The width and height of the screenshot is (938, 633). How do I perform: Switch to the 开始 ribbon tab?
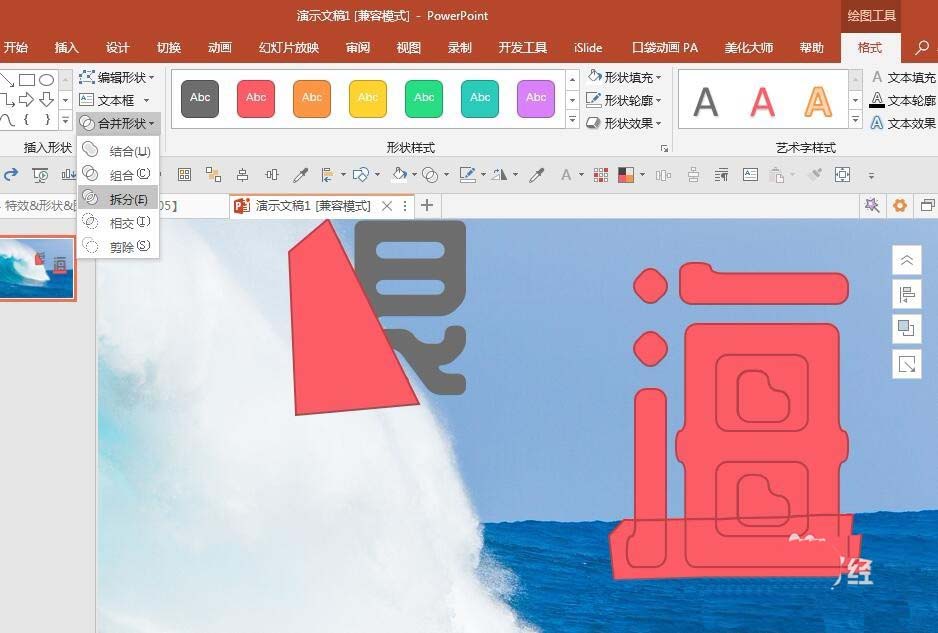pyautogui.click(x=16, y=47)
